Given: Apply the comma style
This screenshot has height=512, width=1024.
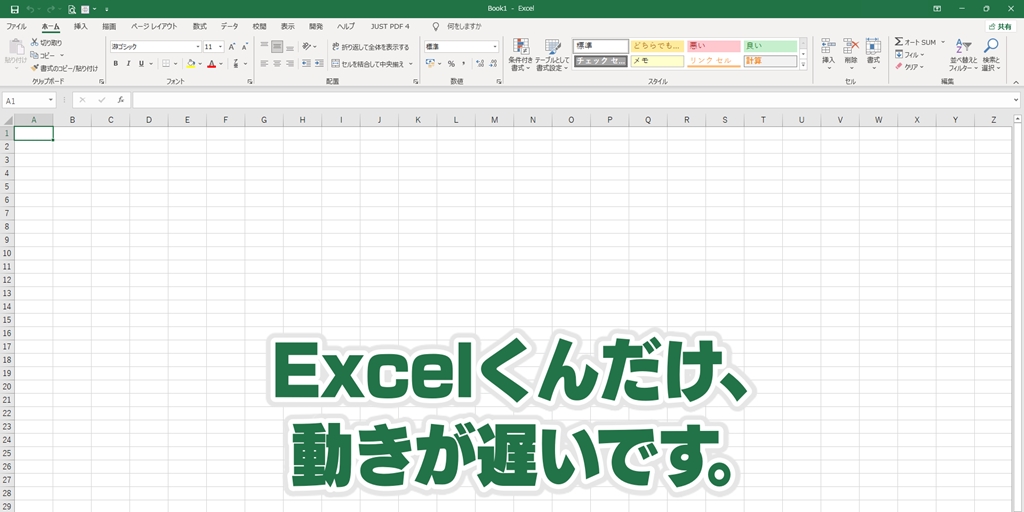Looking at the screenshot, I should (464, 63).
